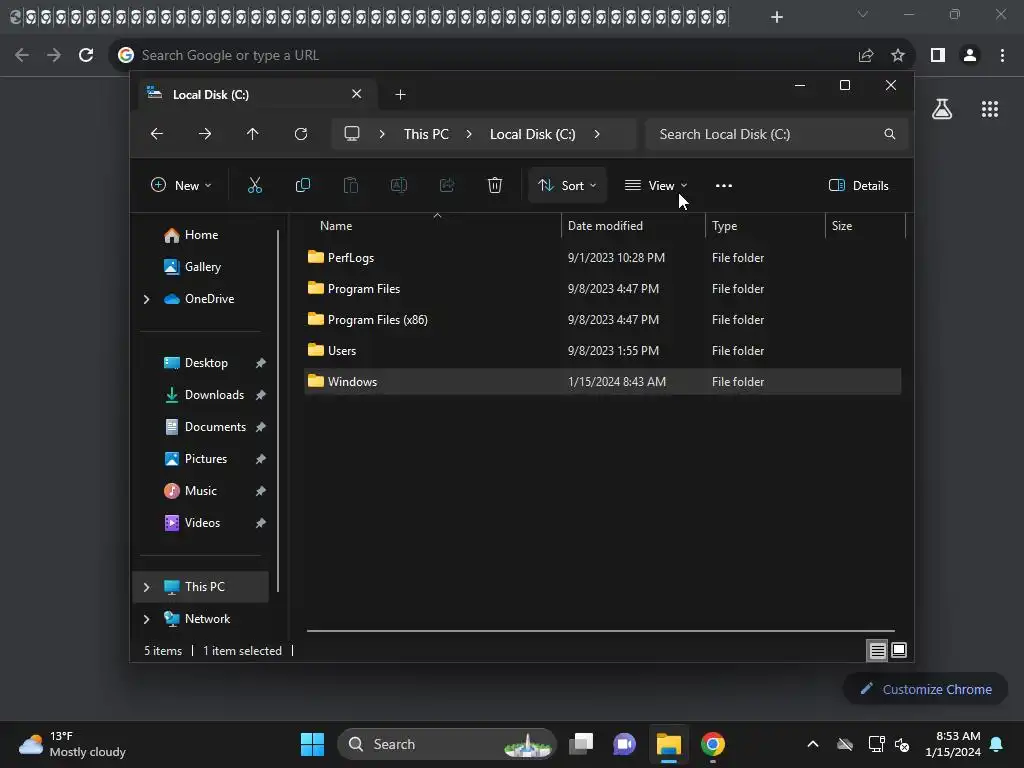Open the Search Labs flask icon
The width and height of the screenshot is (1024, 768).
[x=942, y=109]
